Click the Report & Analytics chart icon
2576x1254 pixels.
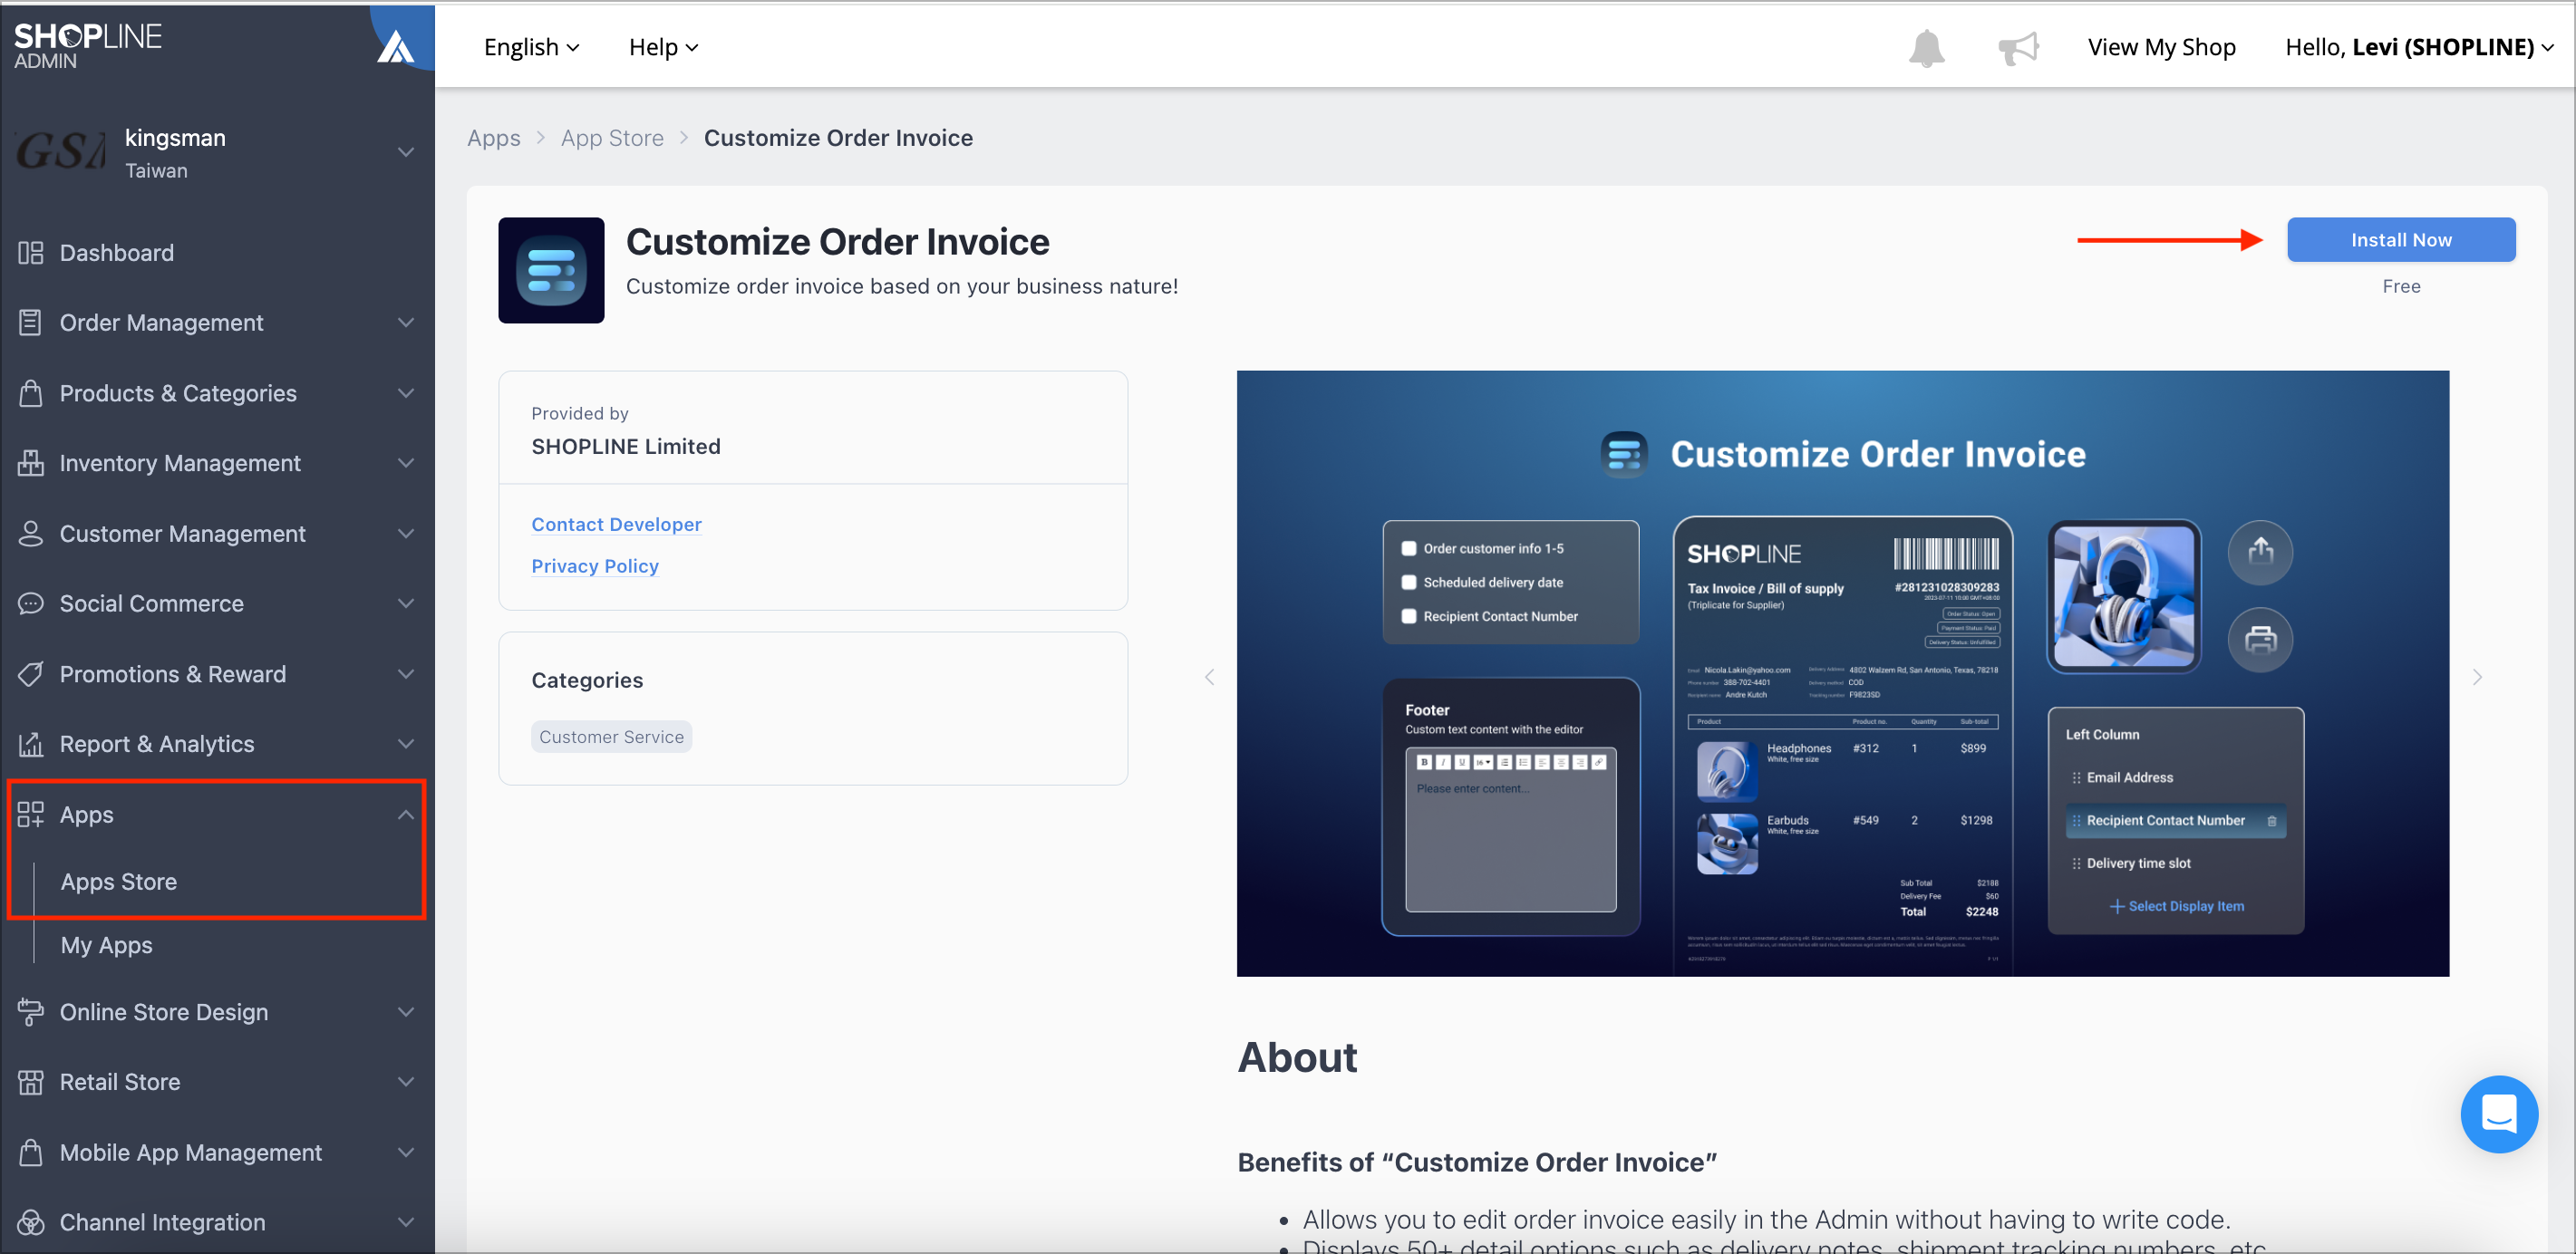coord(31,744)
